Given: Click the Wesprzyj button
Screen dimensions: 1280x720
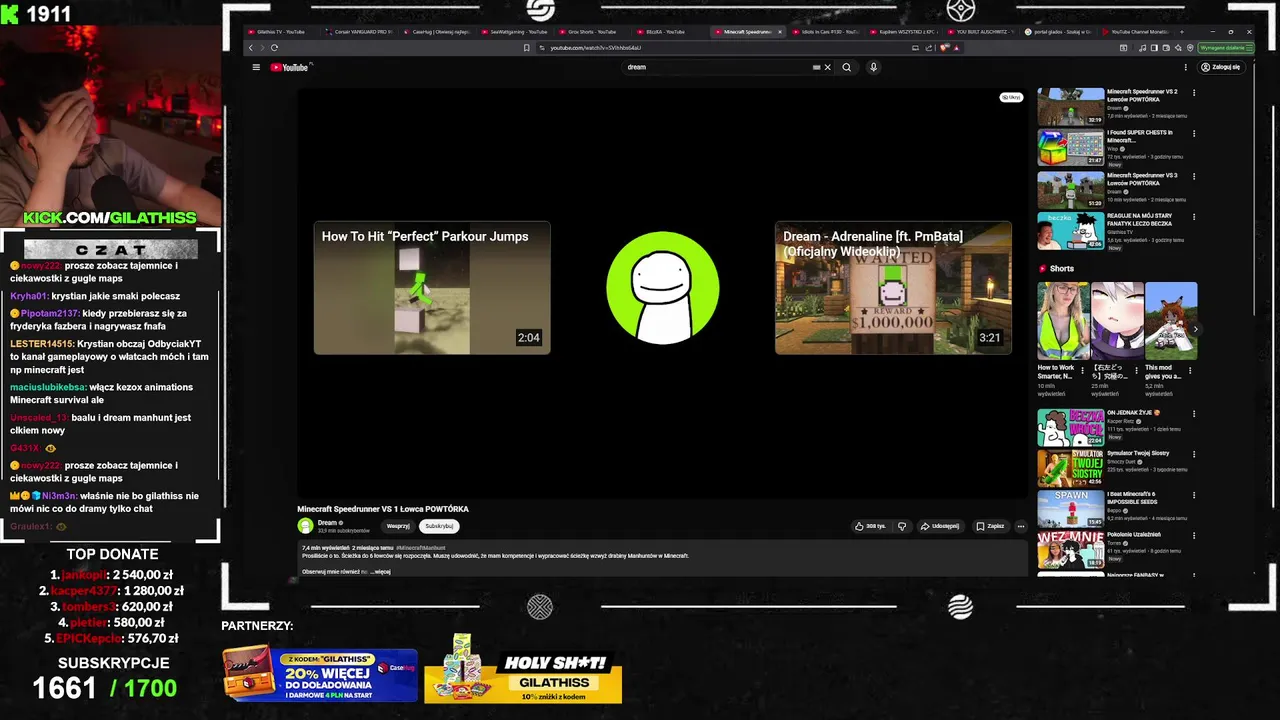Looking at the screenshot, I should click(x=398, y=526).
